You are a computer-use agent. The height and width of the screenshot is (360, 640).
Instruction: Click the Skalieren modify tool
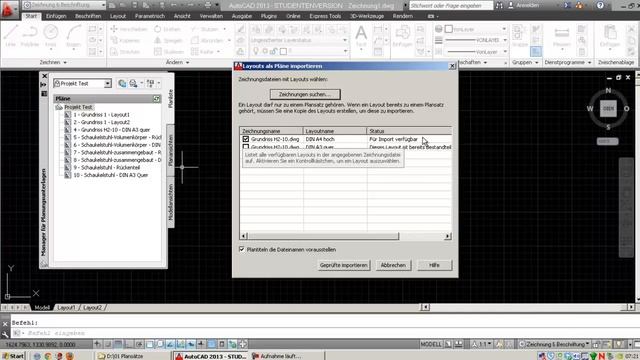coord(169,52)
